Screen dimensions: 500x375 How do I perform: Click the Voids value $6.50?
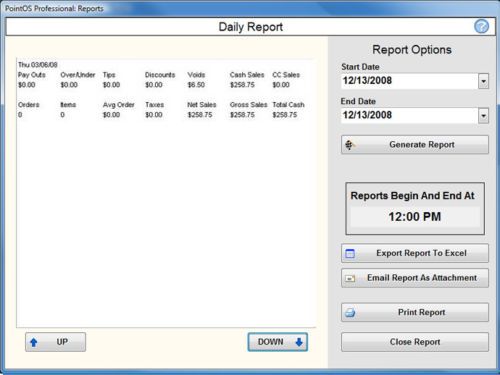pos(196,85)
